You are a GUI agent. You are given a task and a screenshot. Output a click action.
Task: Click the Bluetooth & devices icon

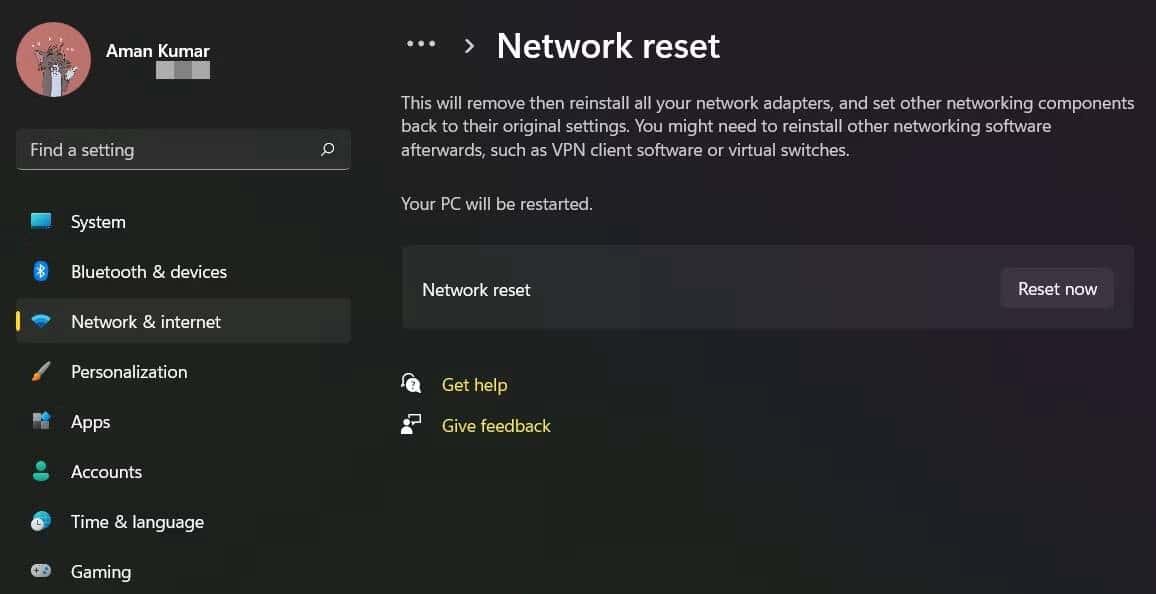point(41,271)
